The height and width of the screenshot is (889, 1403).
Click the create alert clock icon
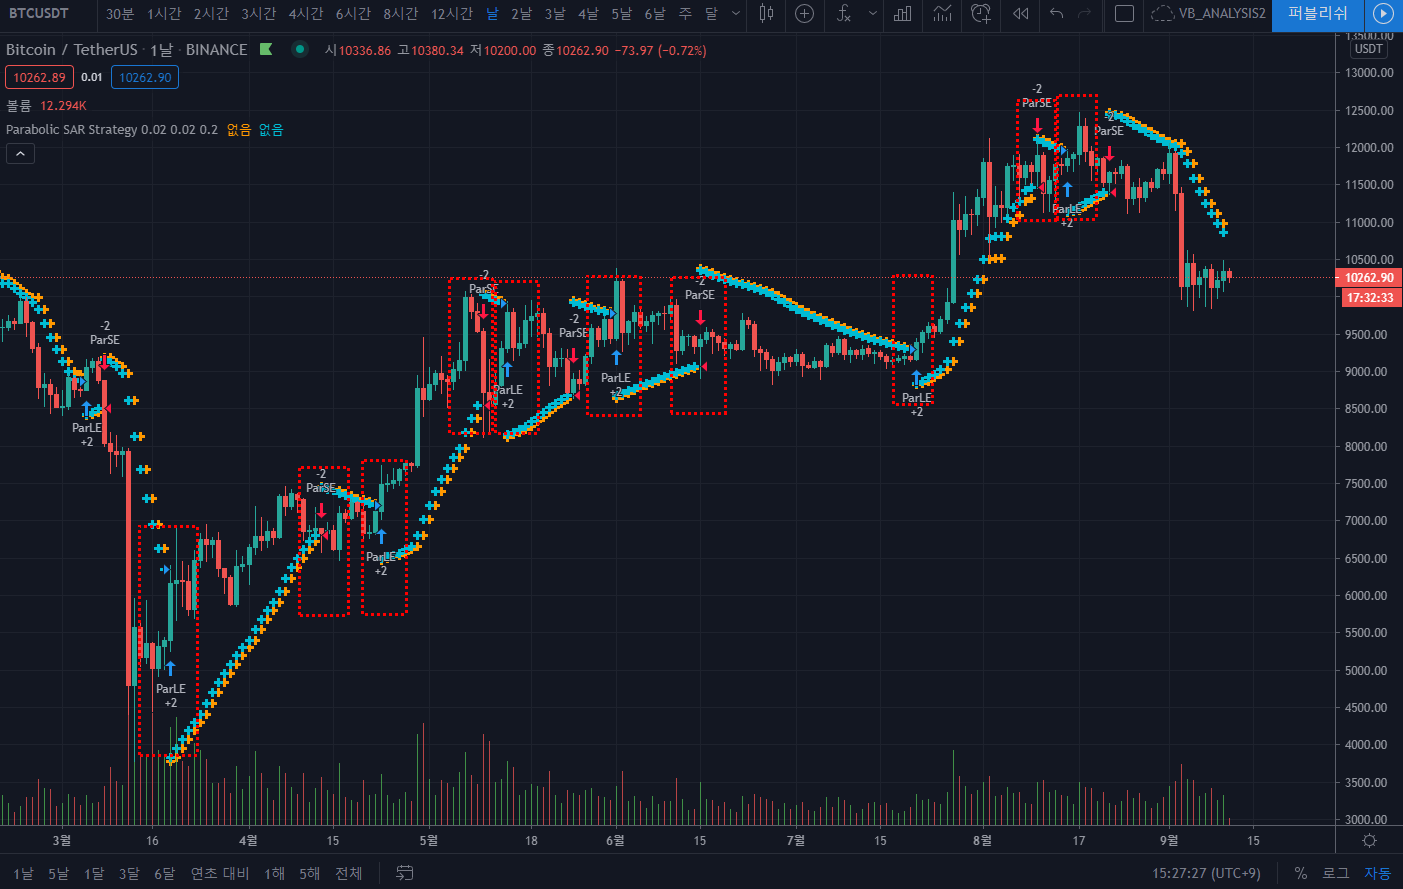tap(981, 14)
